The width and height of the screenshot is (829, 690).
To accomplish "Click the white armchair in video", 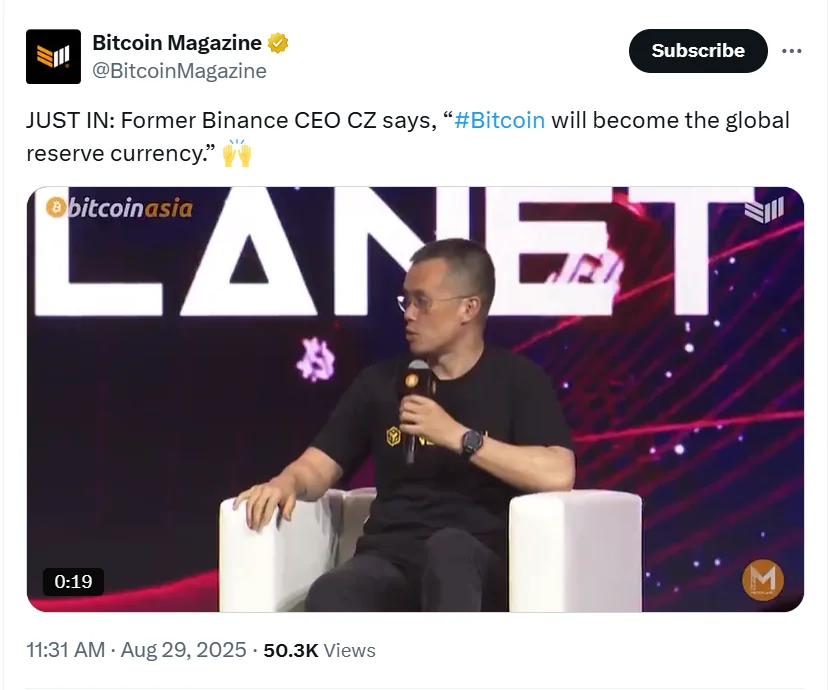I will [431, 550].
